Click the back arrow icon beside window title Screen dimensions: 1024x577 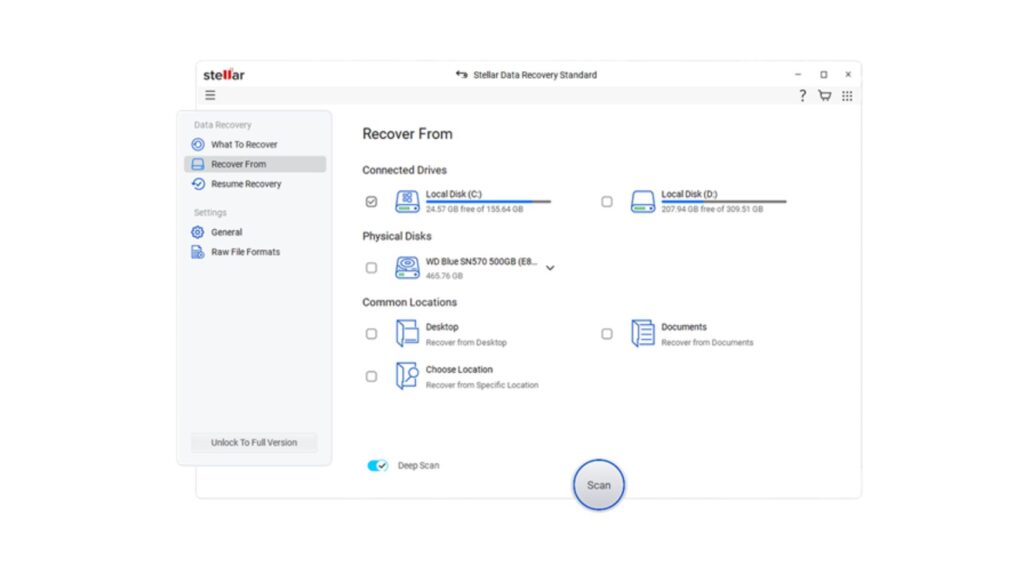coord(462,74)
